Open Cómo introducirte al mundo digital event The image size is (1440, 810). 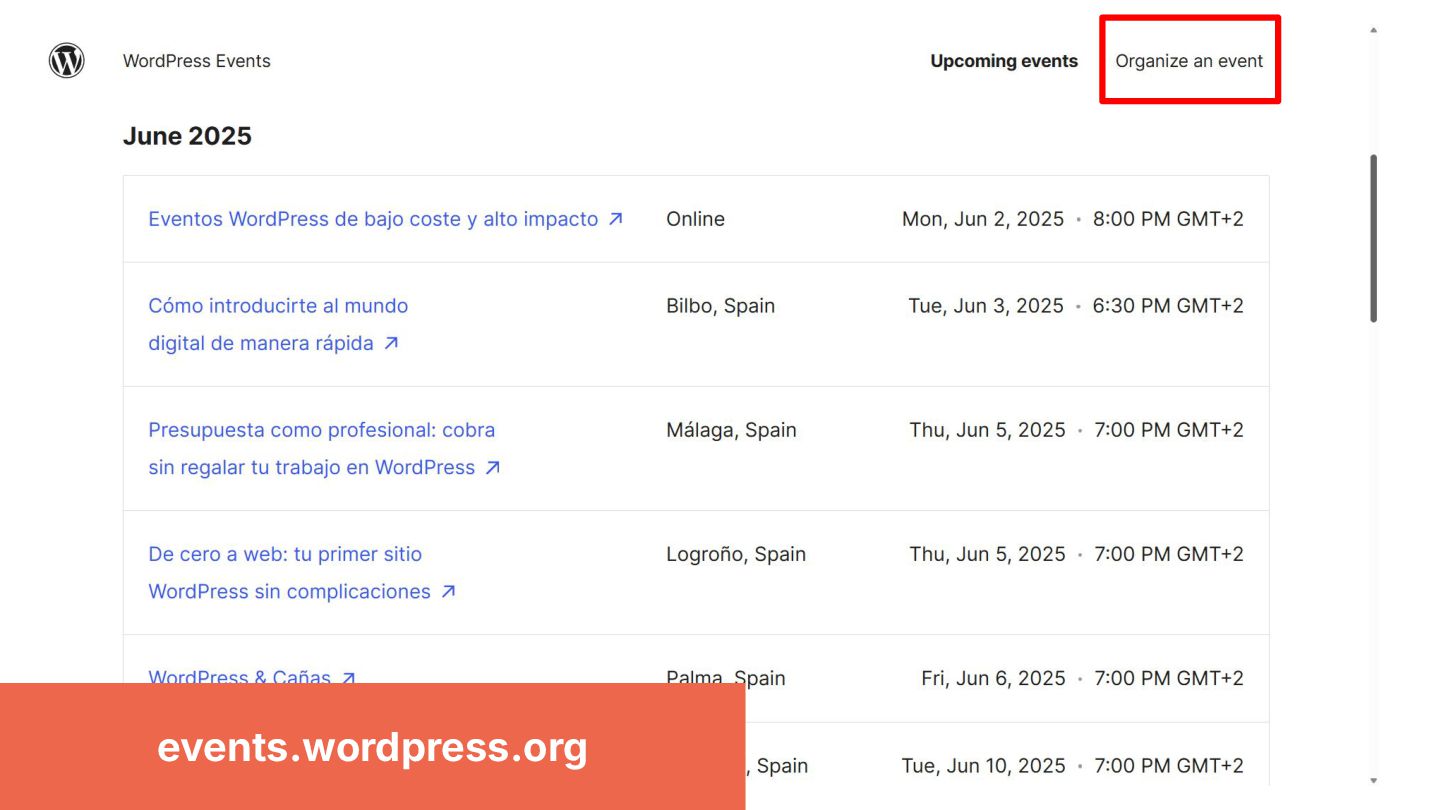click(278, 324)
